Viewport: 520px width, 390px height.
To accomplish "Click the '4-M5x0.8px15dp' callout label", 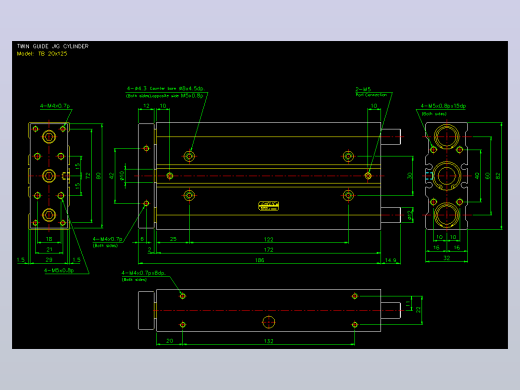I will point(443,106).
